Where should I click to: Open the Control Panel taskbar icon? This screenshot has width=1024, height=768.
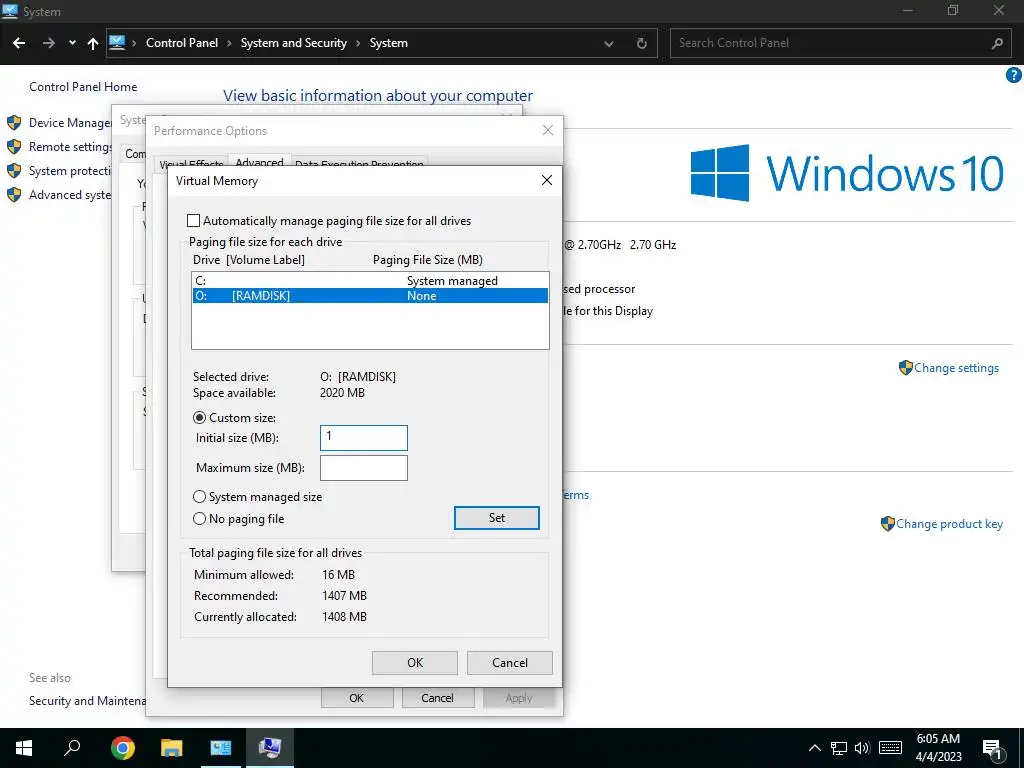point(221,748)
